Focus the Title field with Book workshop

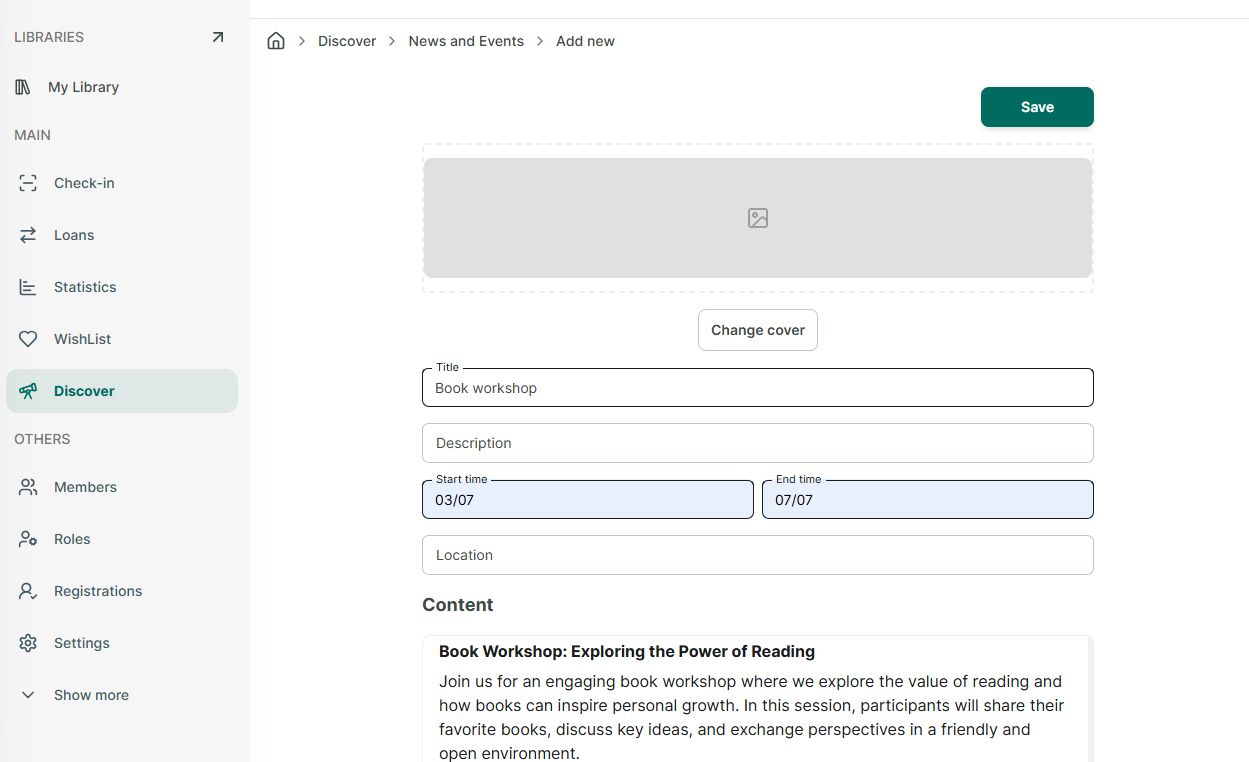click(758, 388)
